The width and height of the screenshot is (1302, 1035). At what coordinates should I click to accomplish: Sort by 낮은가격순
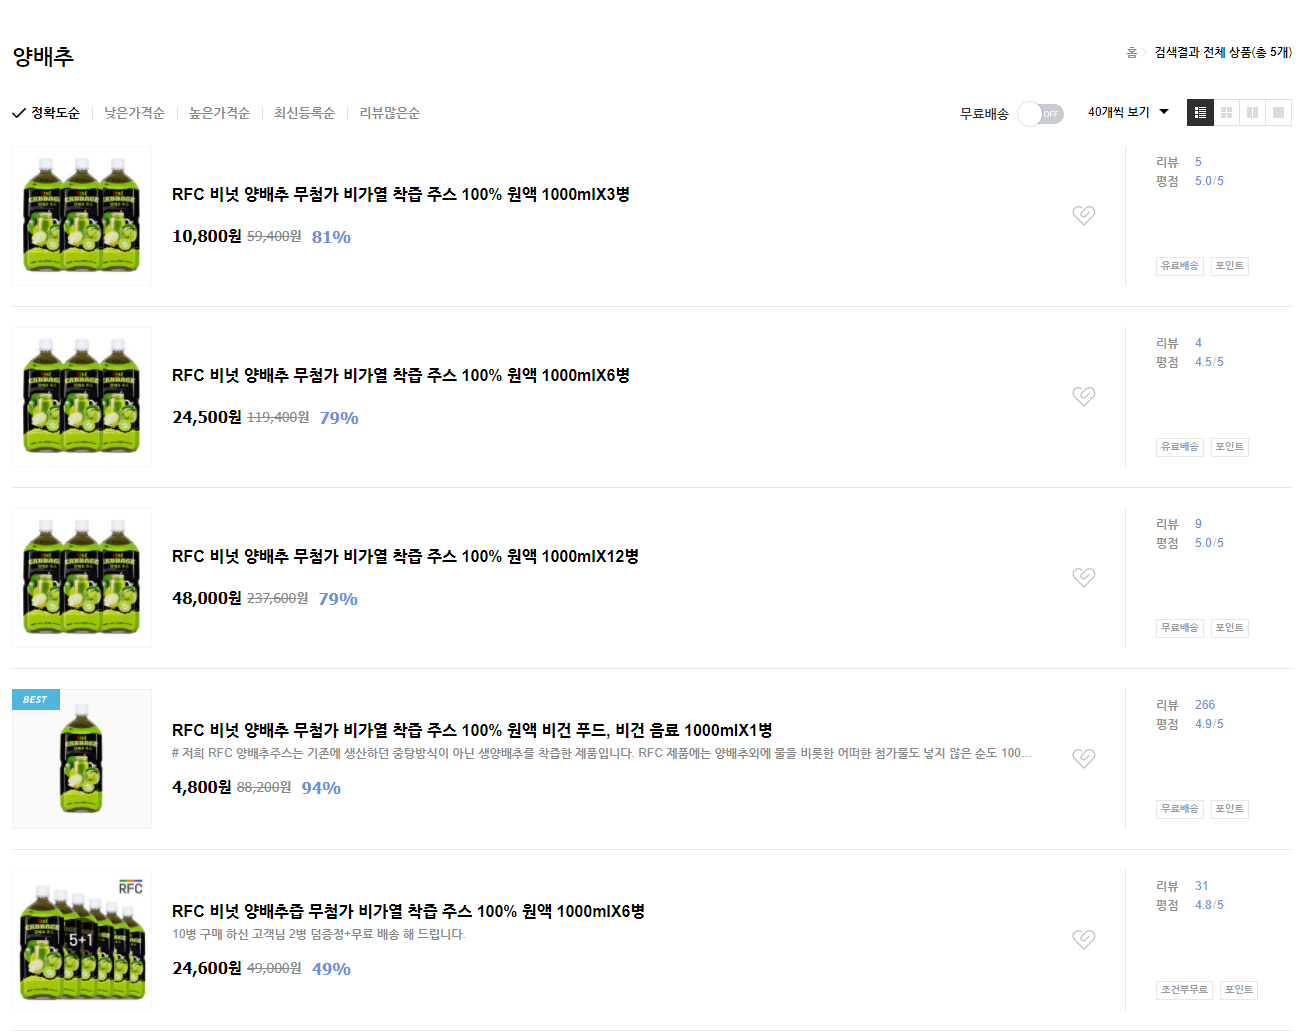[x=134, y=113]
